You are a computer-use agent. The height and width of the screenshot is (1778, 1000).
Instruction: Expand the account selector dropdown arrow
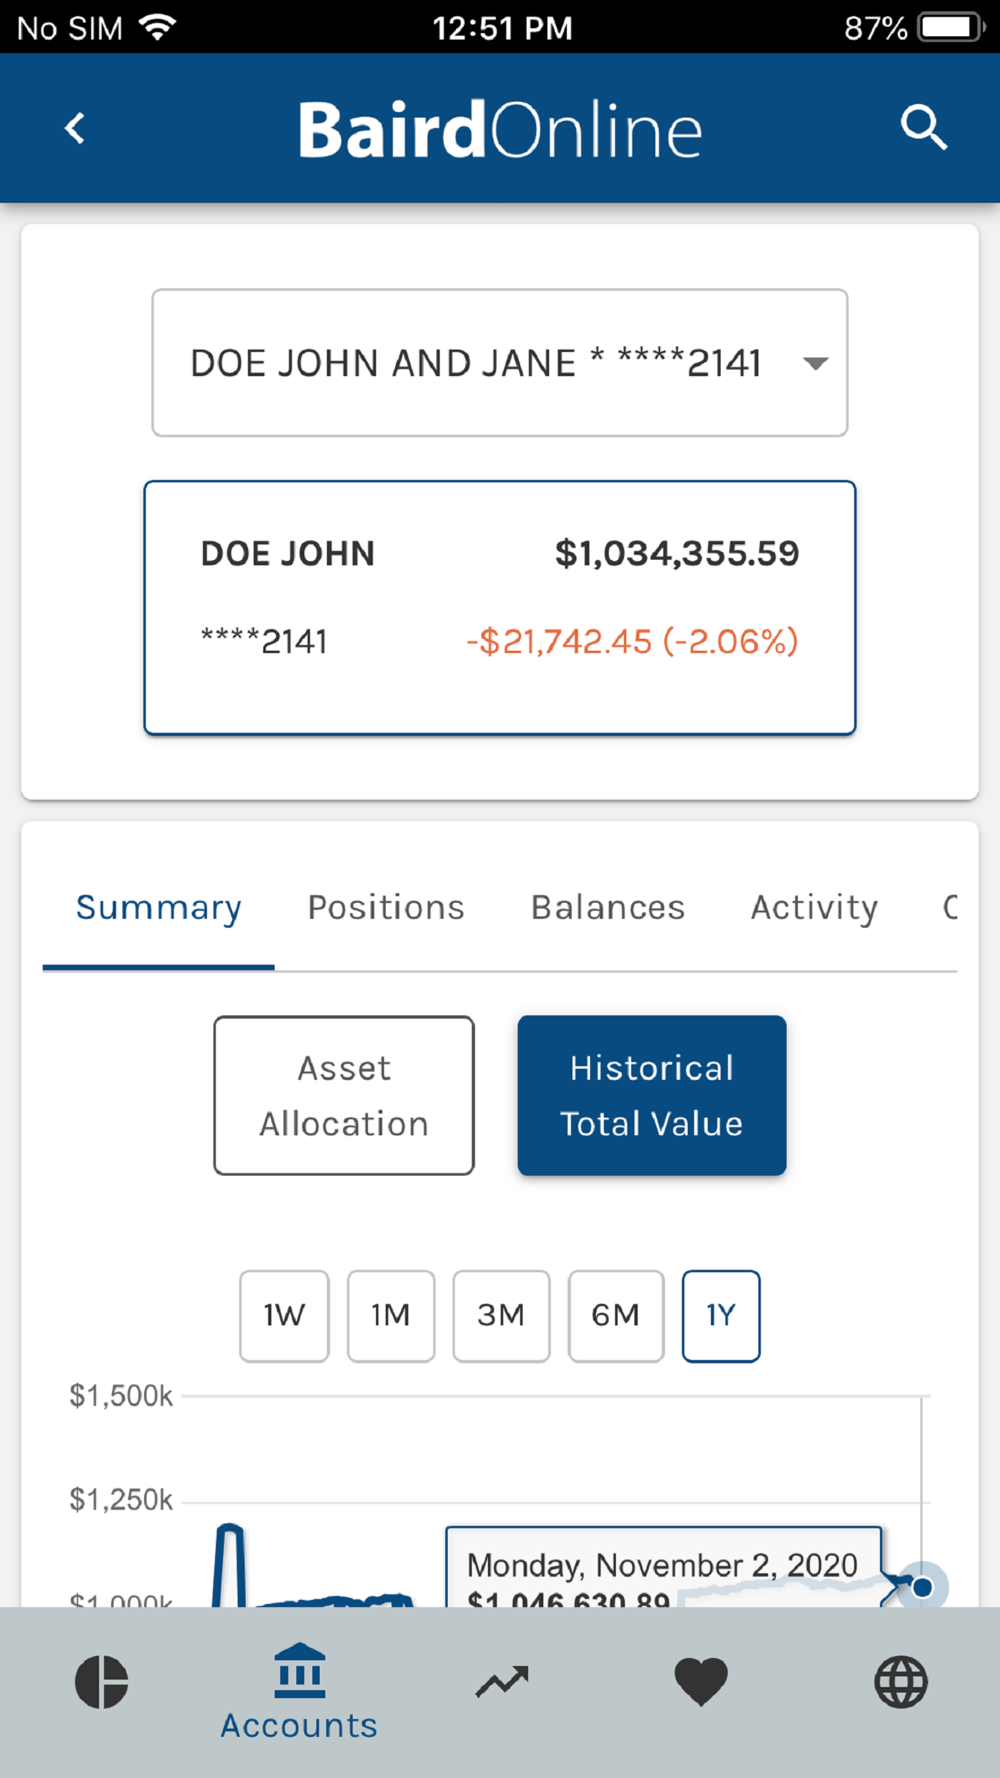(x=816, y=363)
